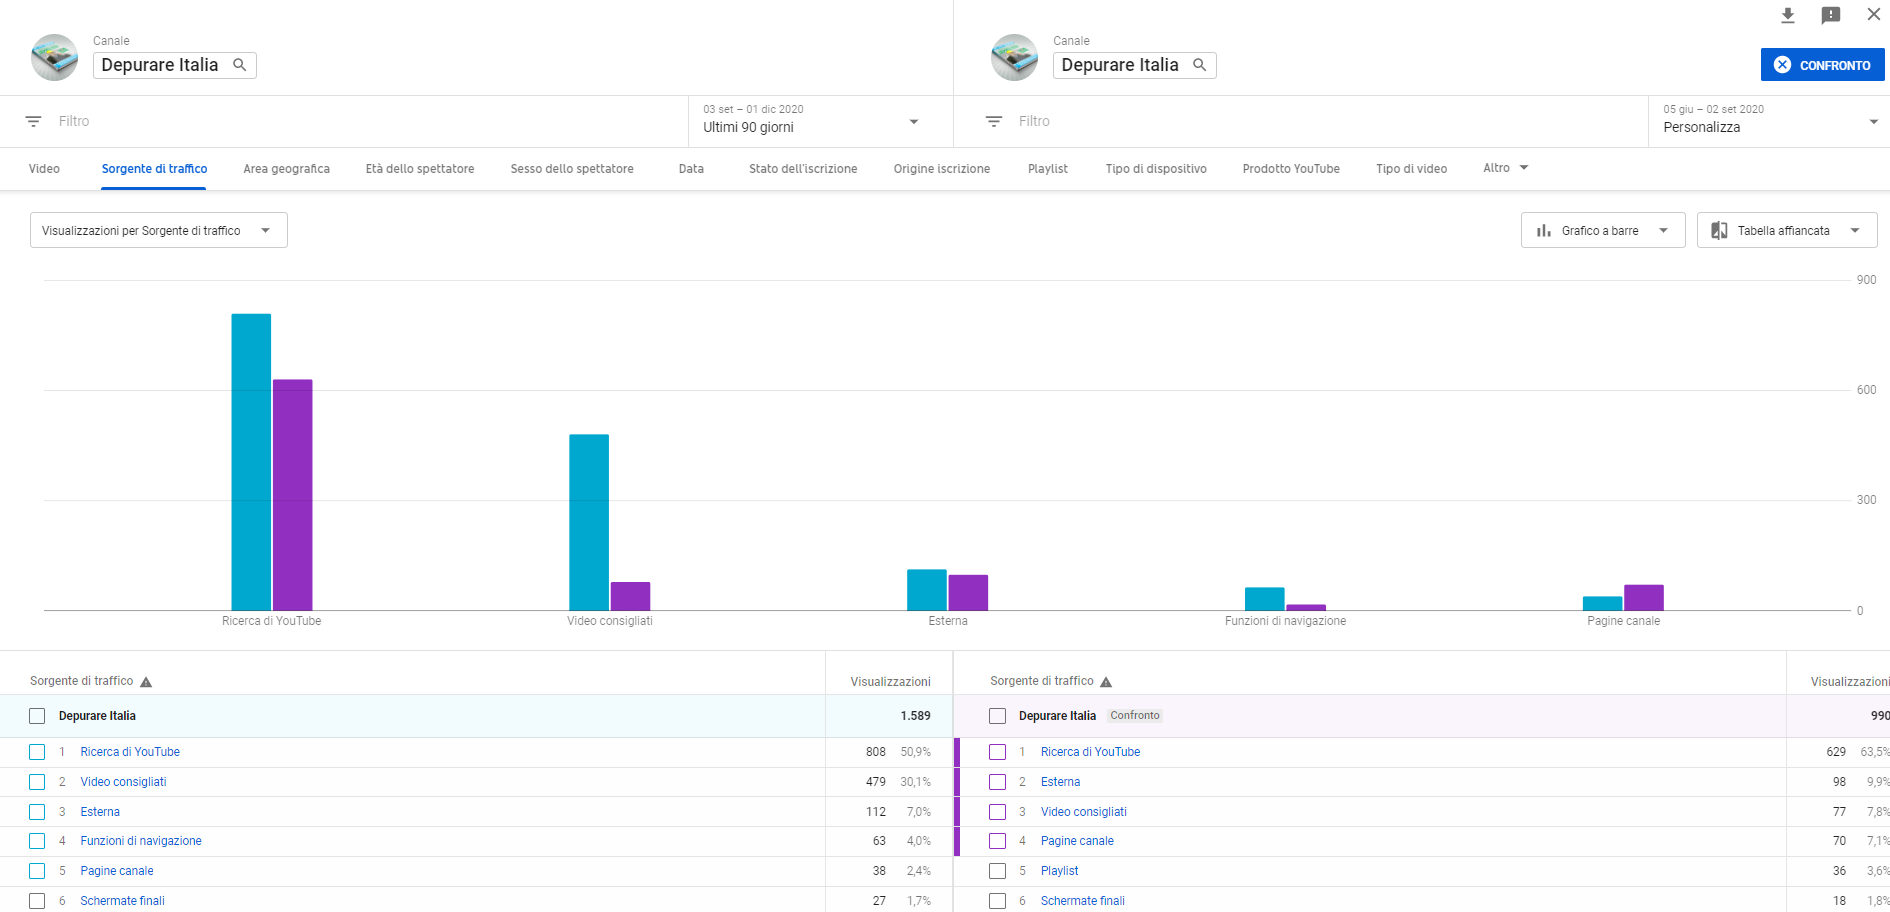
Task: Open the Origine iscrizione tab
Action: [x=942, y=169]
